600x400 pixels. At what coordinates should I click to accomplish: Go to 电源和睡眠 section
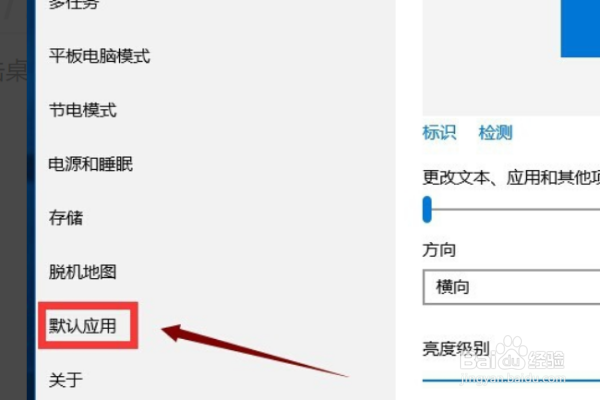(91, 164)
